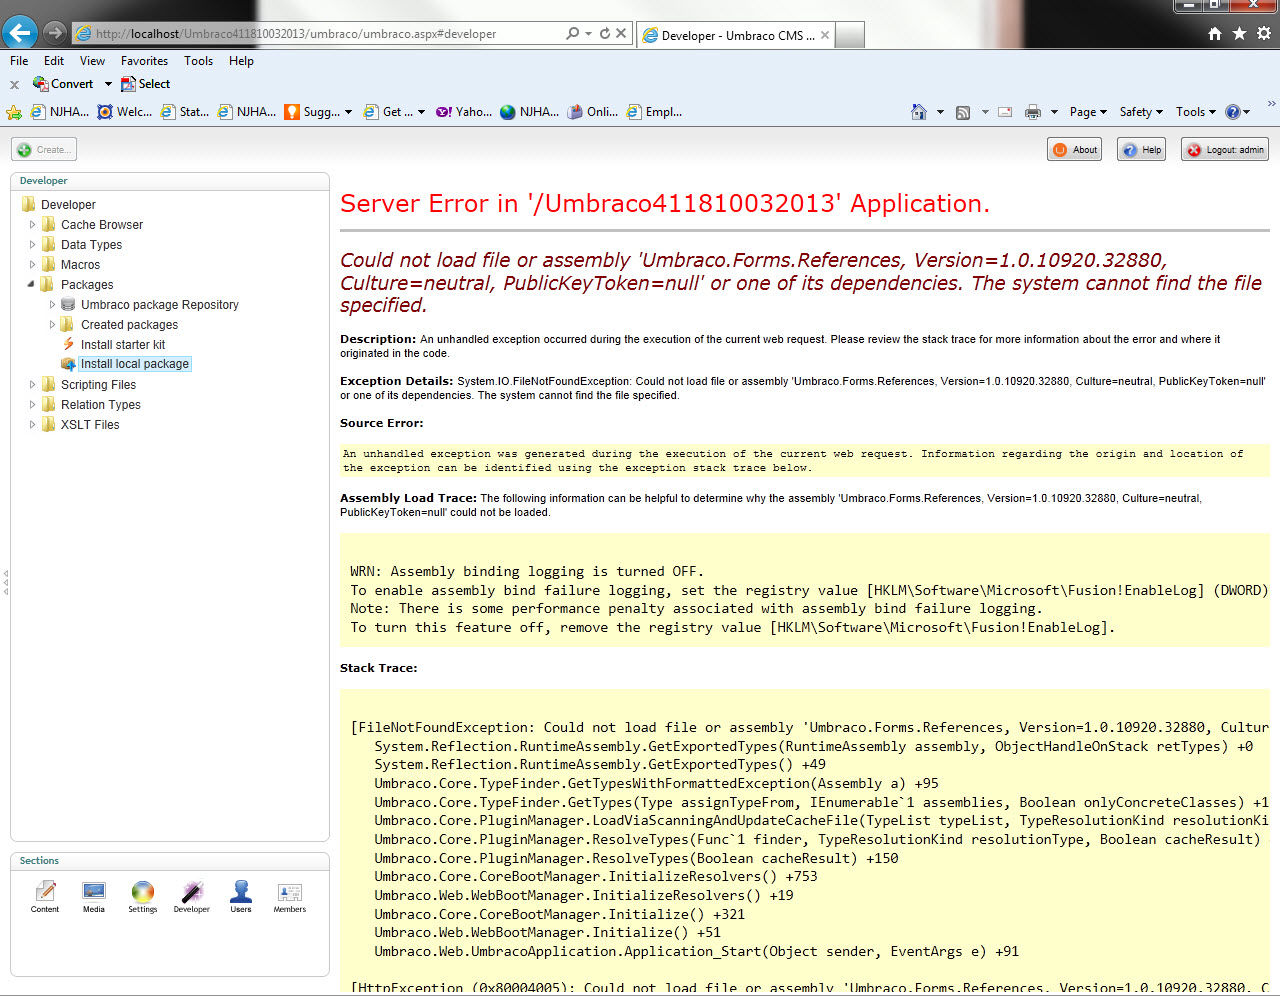Collapse the Packages tree node
Viewport: 1280px width, 997px height.
click(x=31, y=285)
